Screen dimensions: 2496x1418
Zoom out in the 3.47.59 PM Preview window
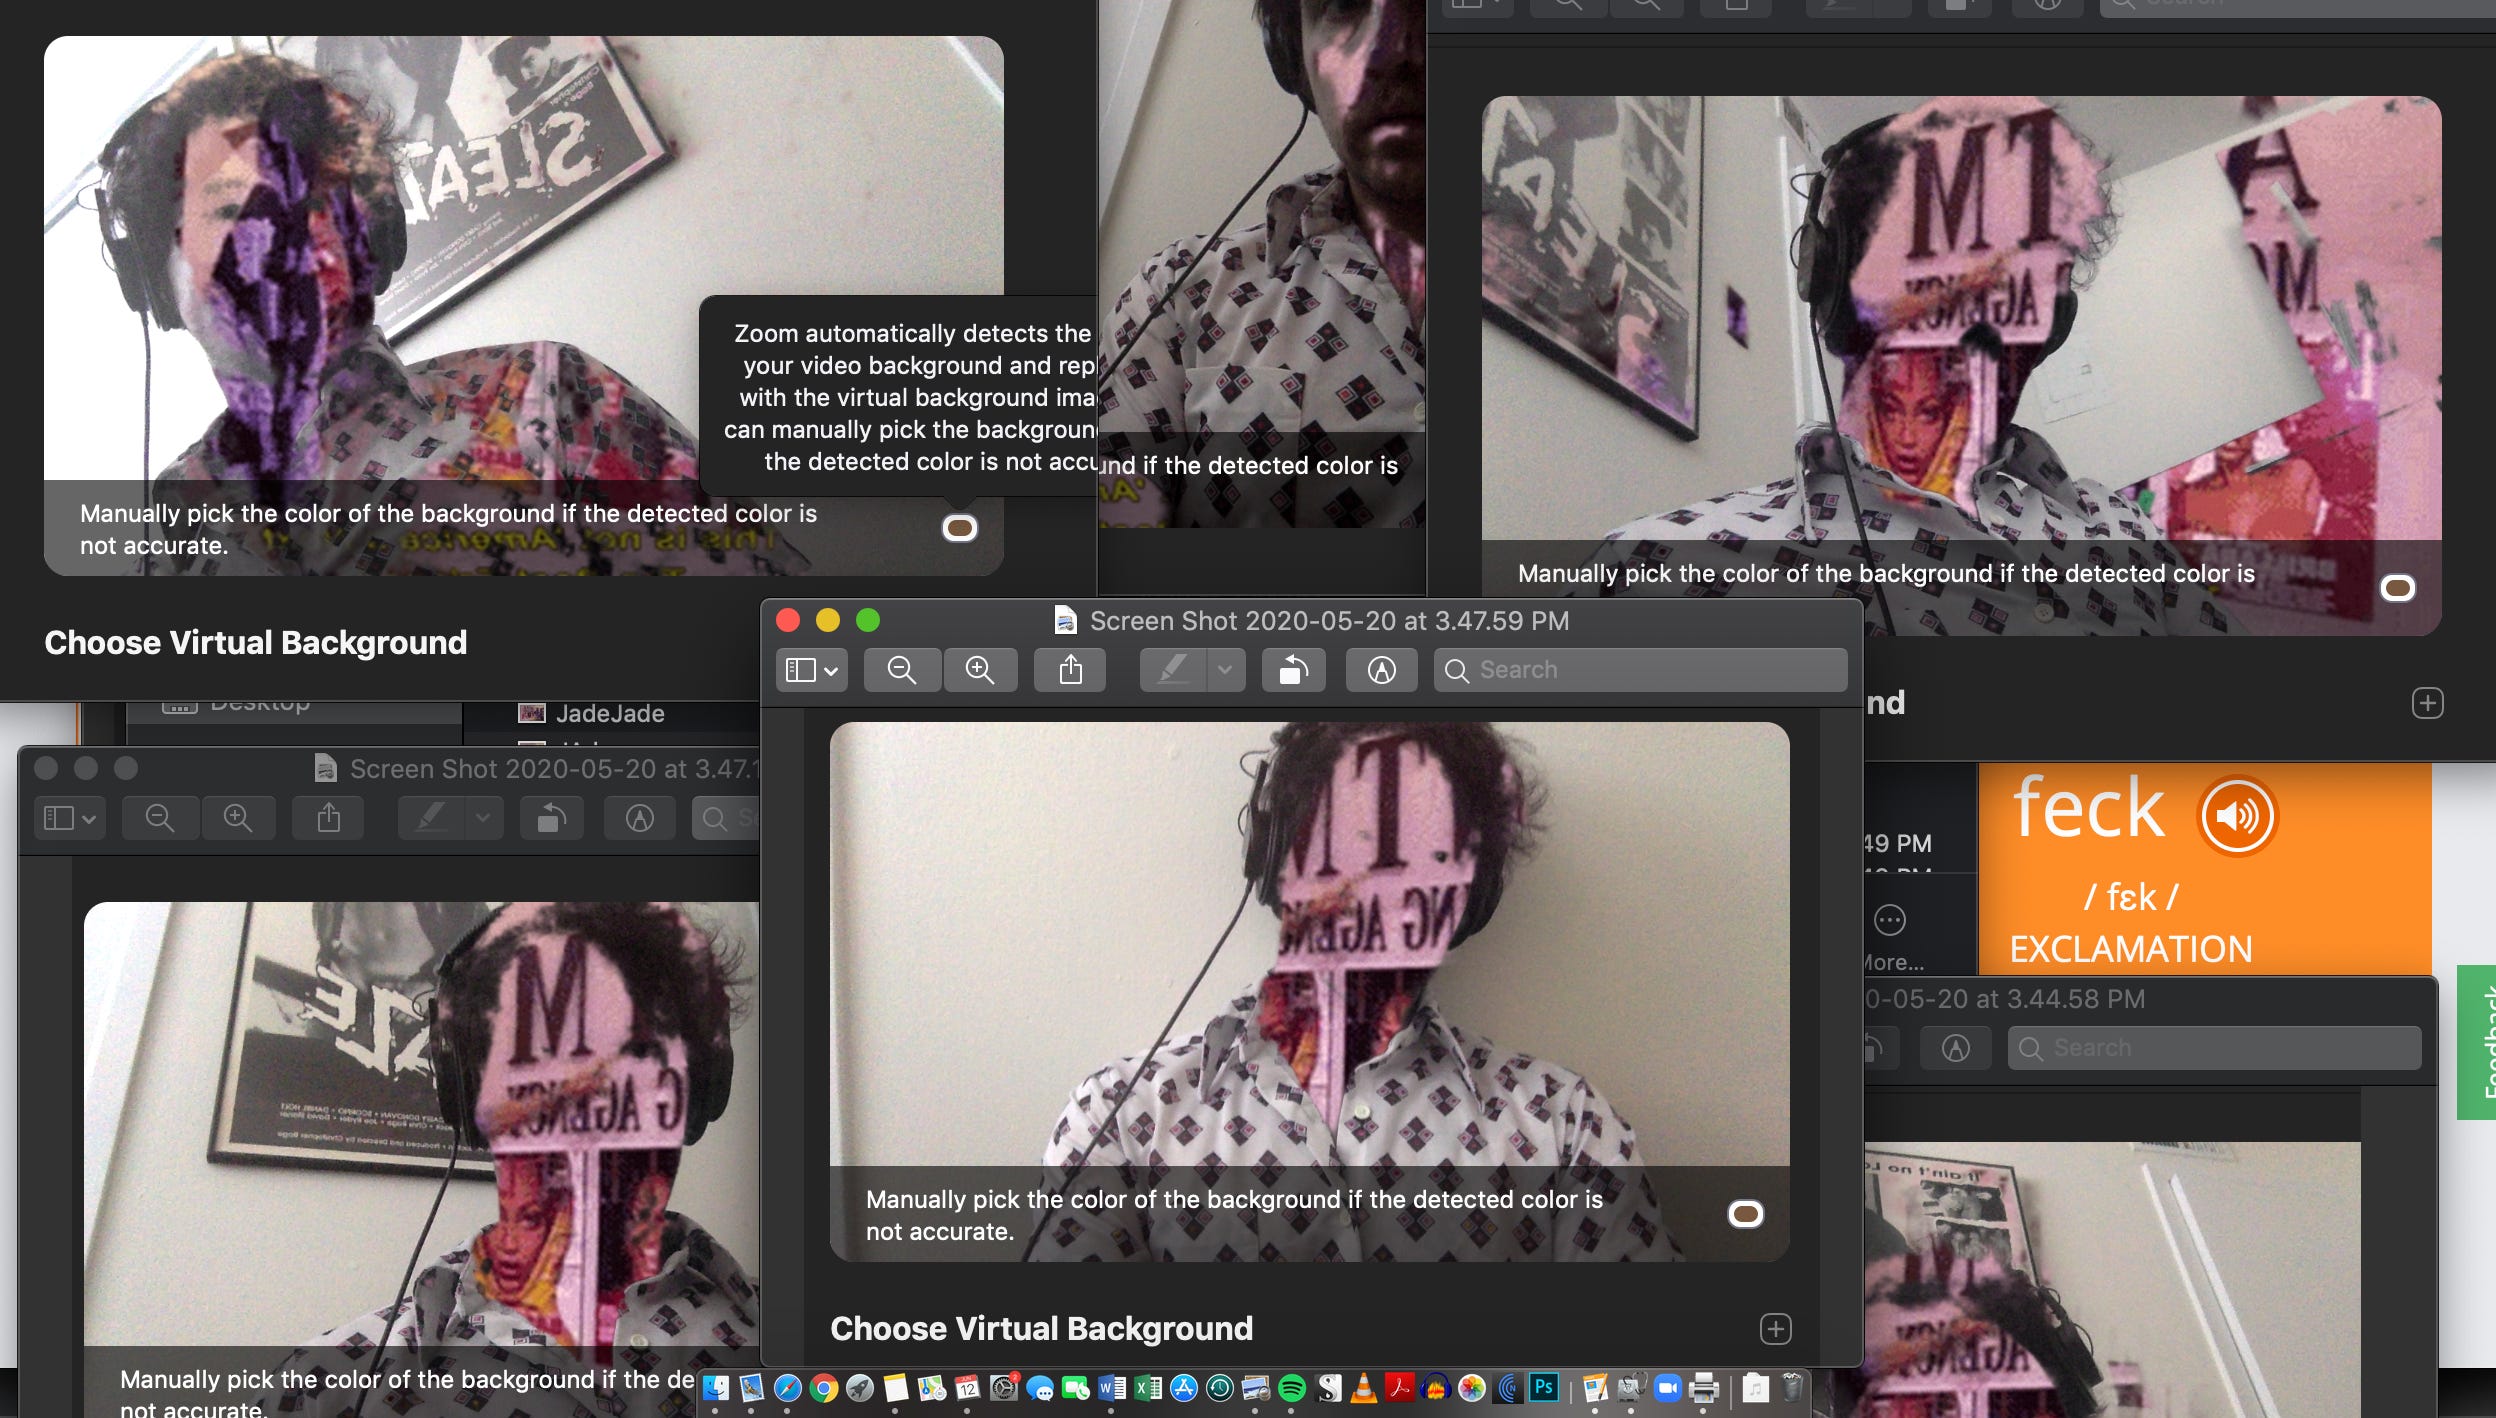click(901, 670)
